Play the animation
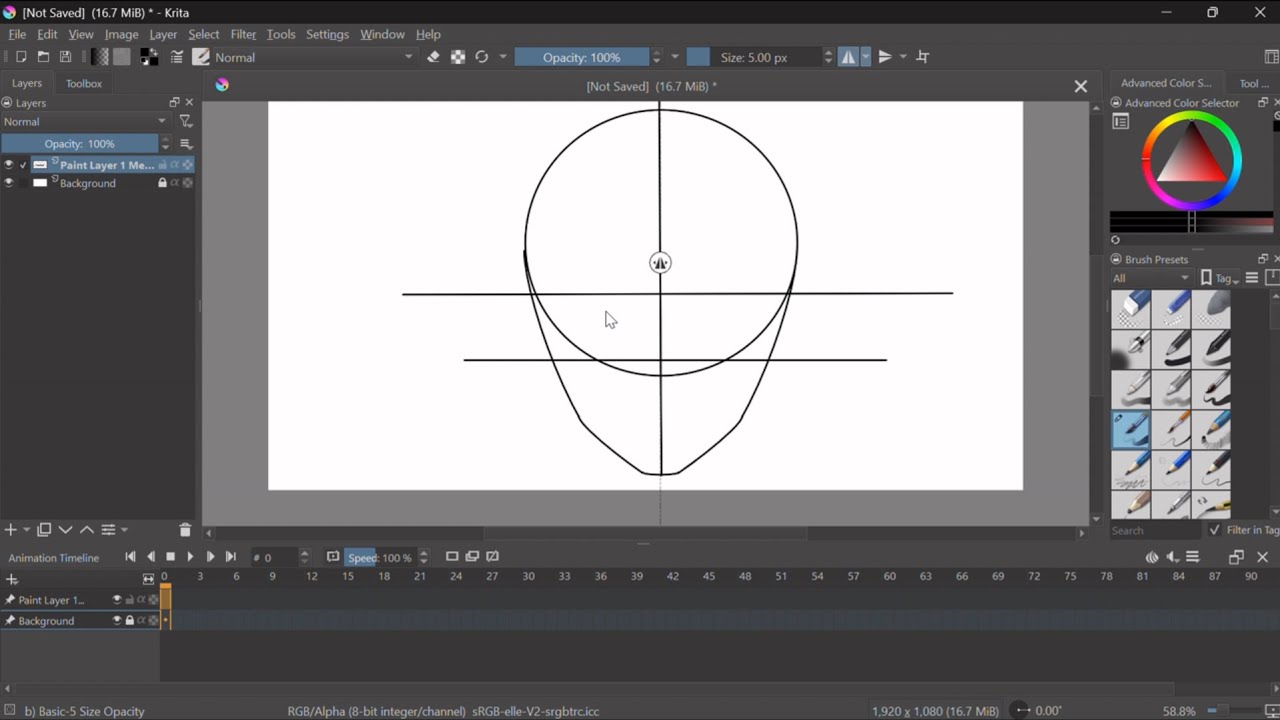This screenshot has width=1280, height=720. [190, 557]
